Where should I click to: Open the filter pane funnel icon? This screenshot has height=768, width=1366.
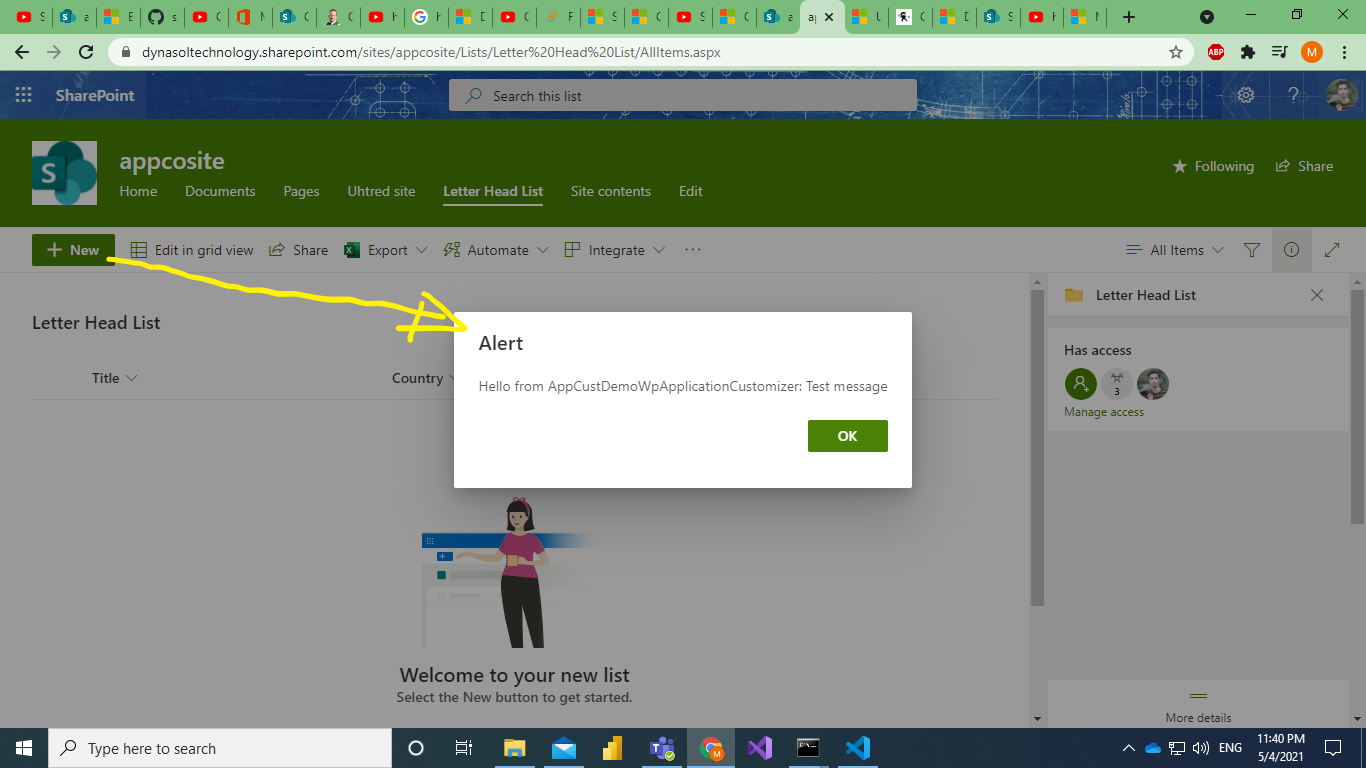tap(1251, 249)
